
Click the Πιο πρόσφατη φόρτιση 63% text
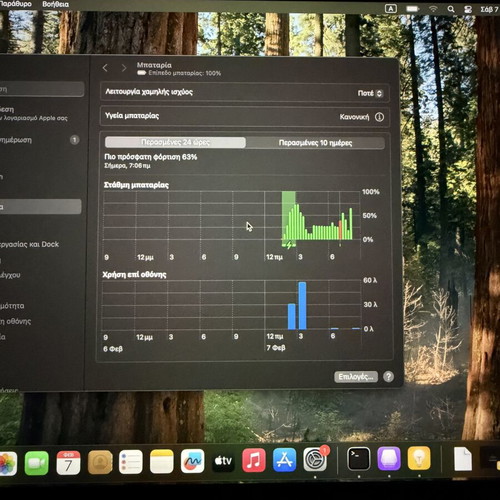click(x=151, y=157)
